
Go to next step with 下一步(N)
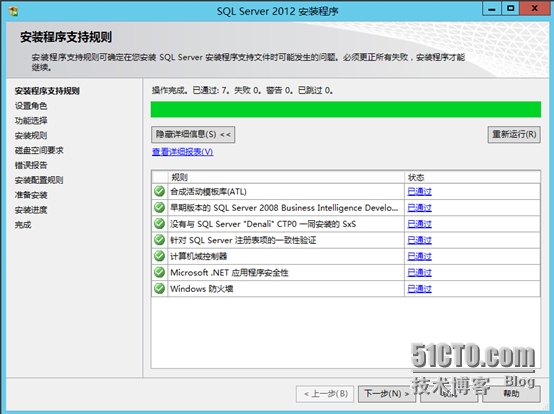387,394
